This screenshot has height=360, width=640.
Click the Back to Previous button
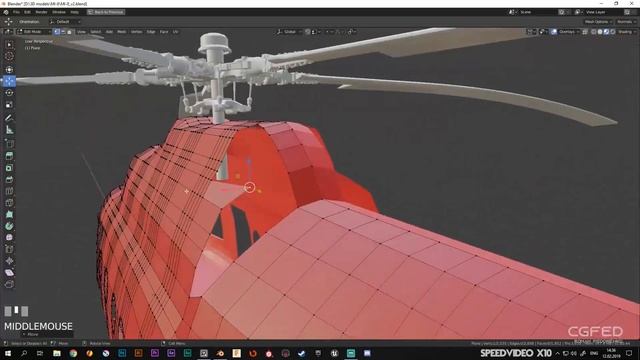pos(106,12)
